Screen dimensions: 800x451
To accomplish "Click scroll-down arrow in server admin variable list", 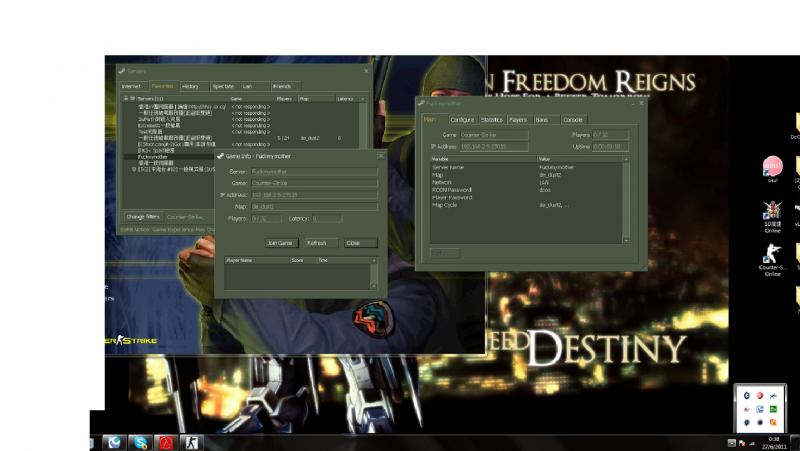I will (x=626, y=240).
